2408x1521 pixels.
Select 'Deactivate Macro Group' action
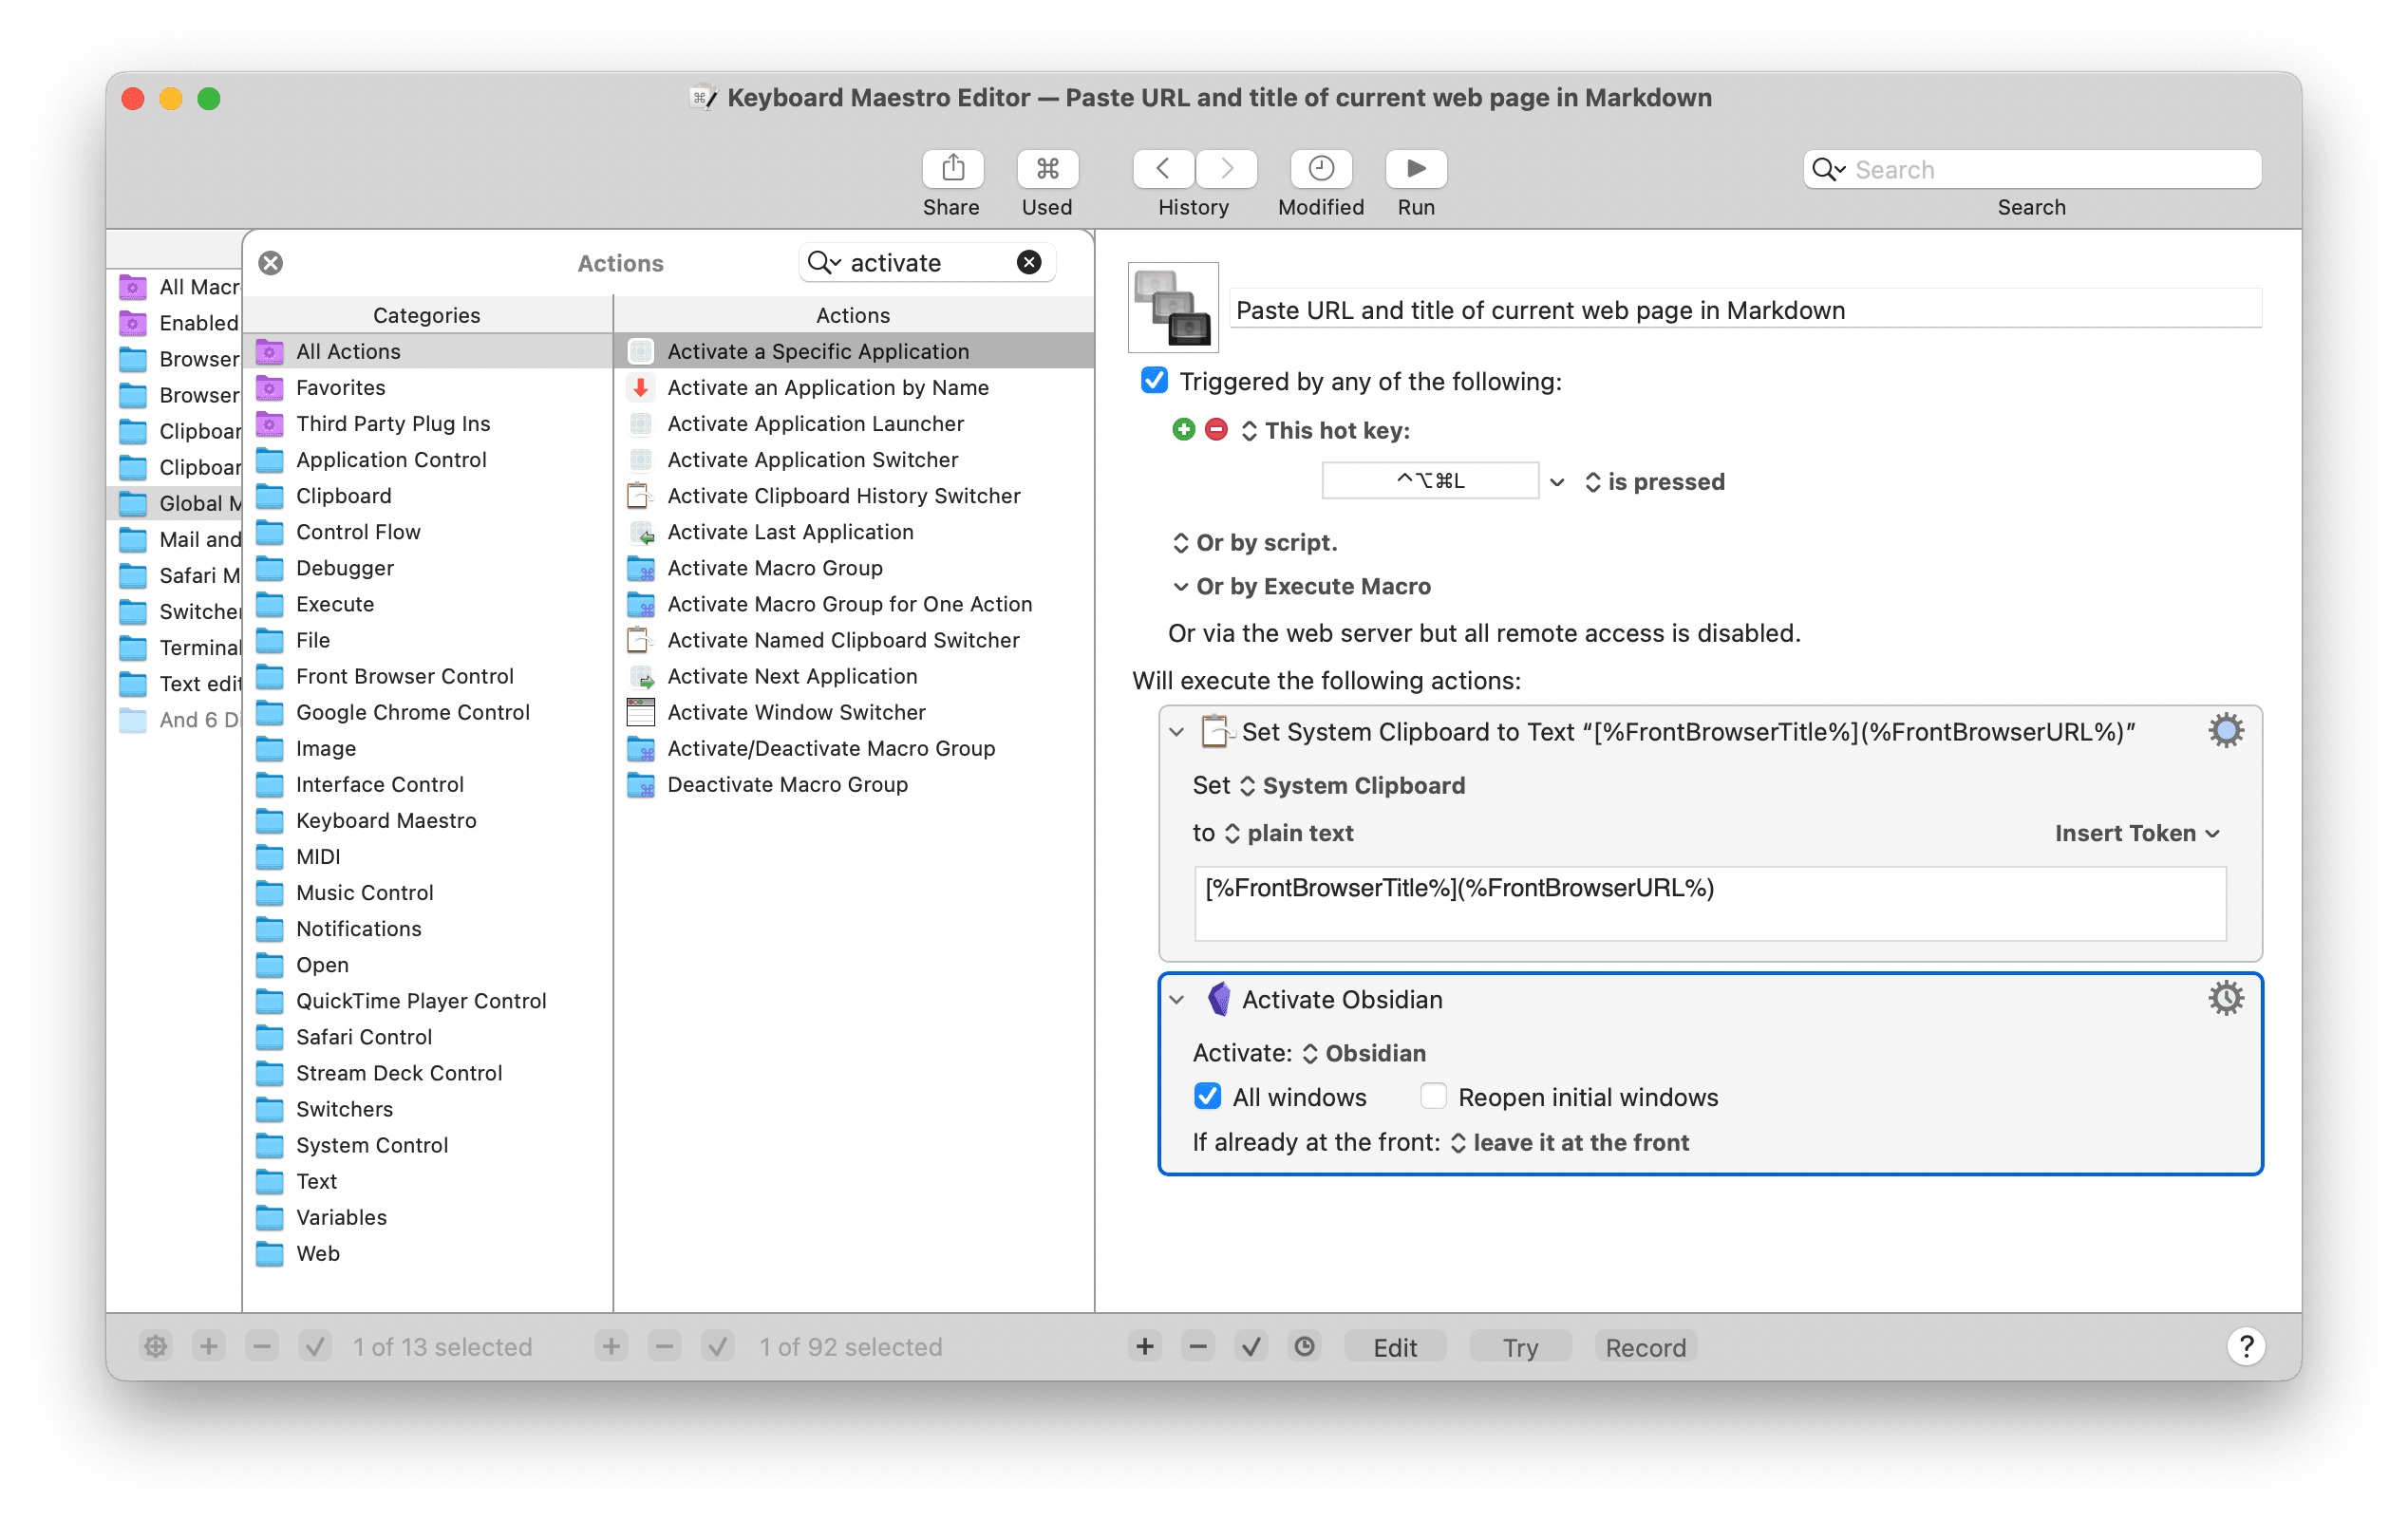[854, 784]
